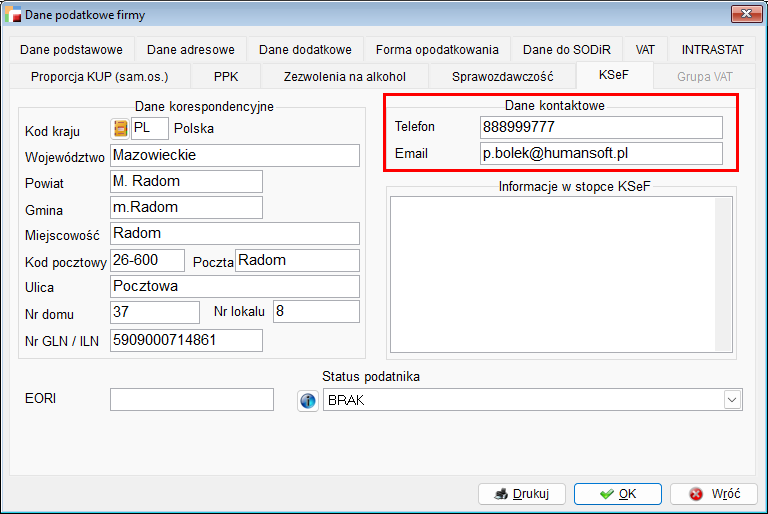This screenshot has height=514, width=768.
Task: Switch to the PPK tab
Action: pos(226,75)
